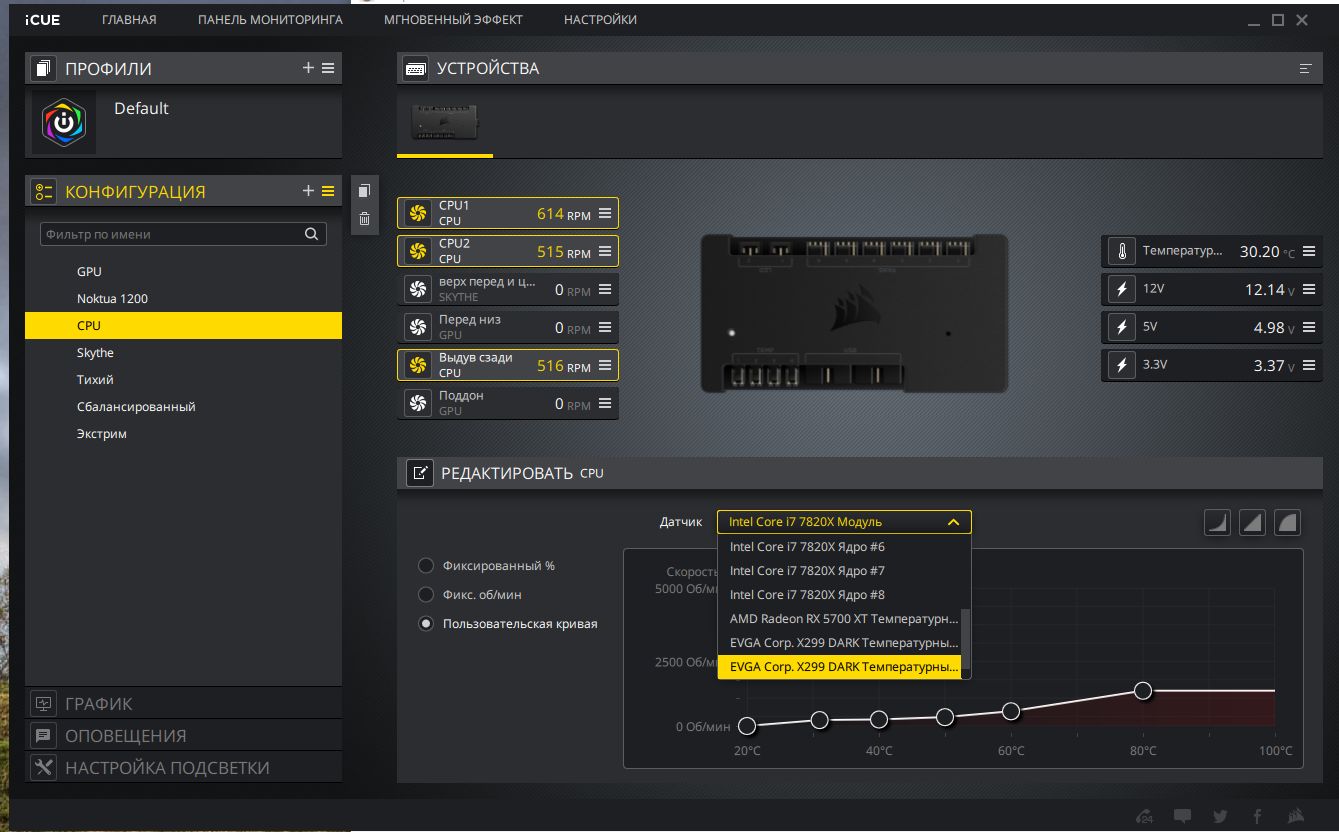Image resolution: width=1339 pixels, height=832 pixels.
Task: Select the GPU configuration
Action: [x=184, y=272]
